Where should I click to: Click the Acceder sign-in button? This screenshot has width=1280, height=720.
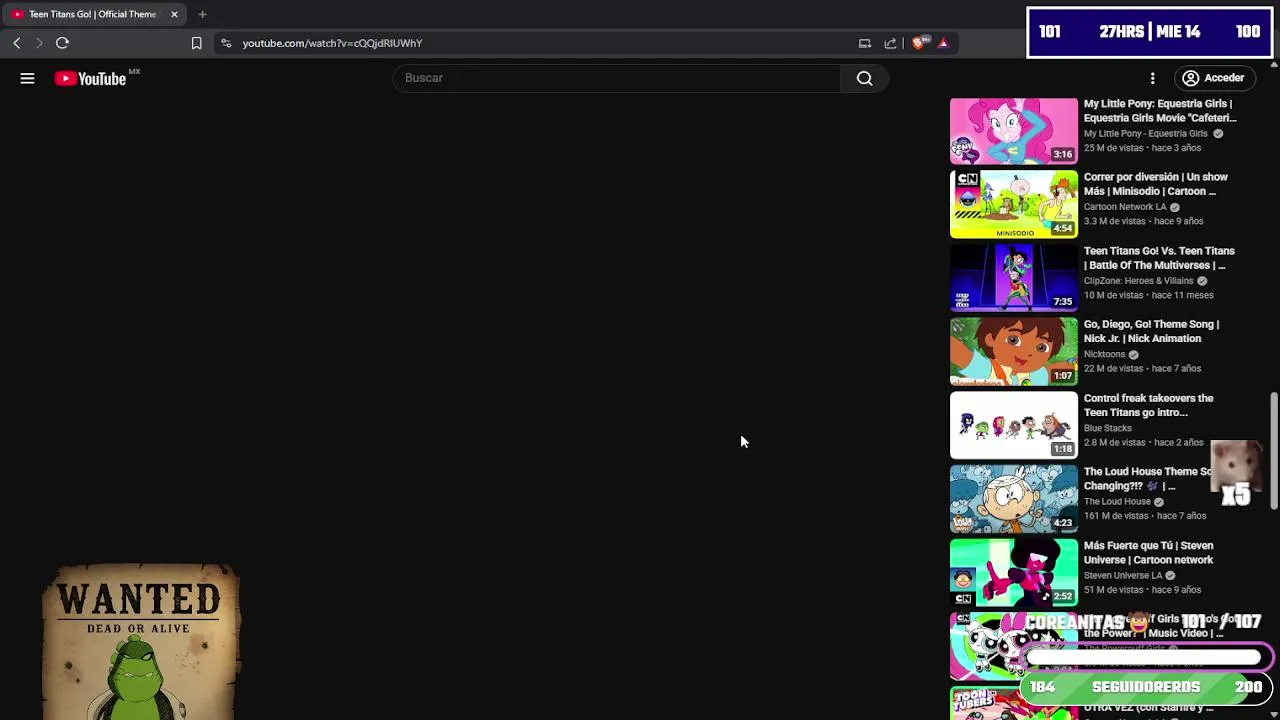[1214, 78]
